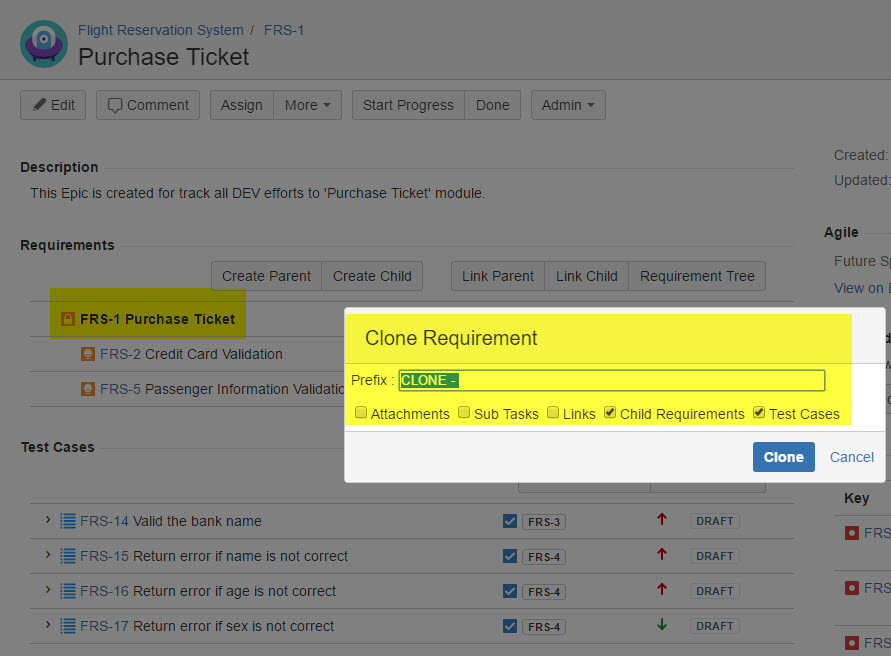
Task: Click the down-arrow priority icon for FRS-17
Action: (x=661, y=625)
